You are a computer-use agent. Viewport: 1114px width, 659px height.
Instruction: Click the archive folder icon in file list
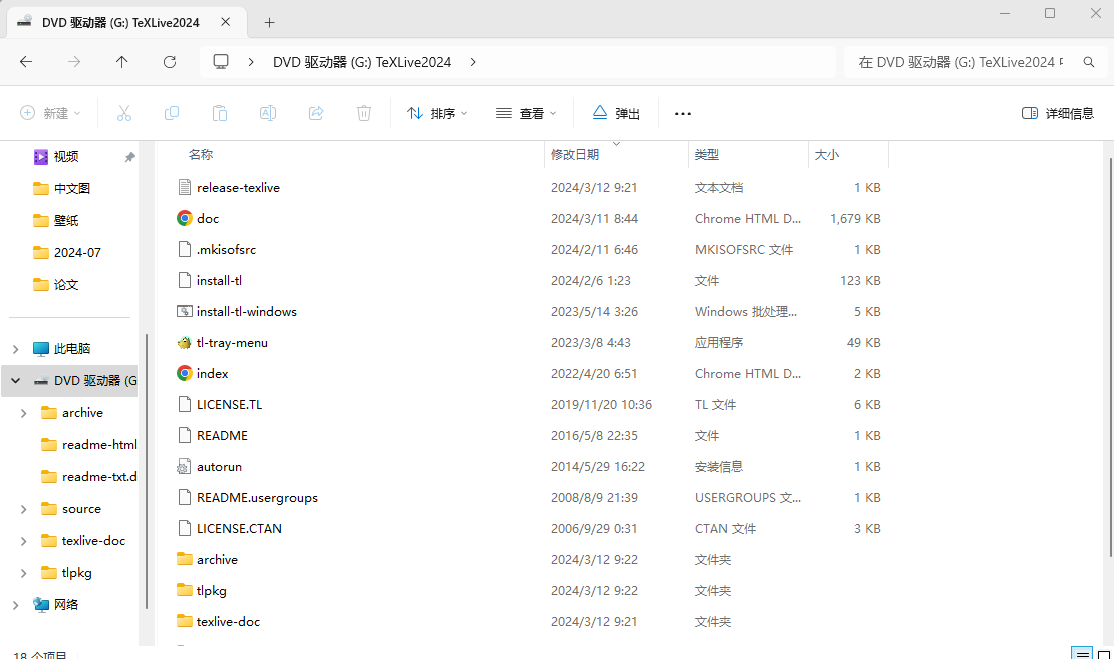point(185,558)
